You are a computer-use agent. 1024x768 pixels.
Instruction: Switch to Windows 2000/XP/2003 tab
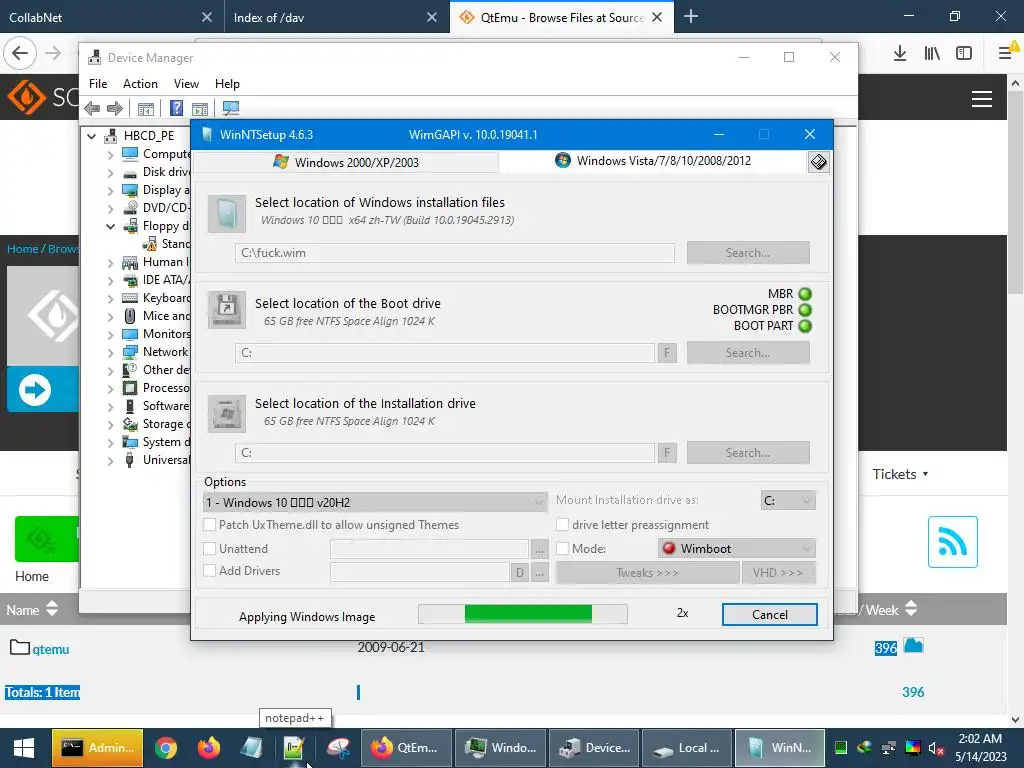tap(346, 162)
